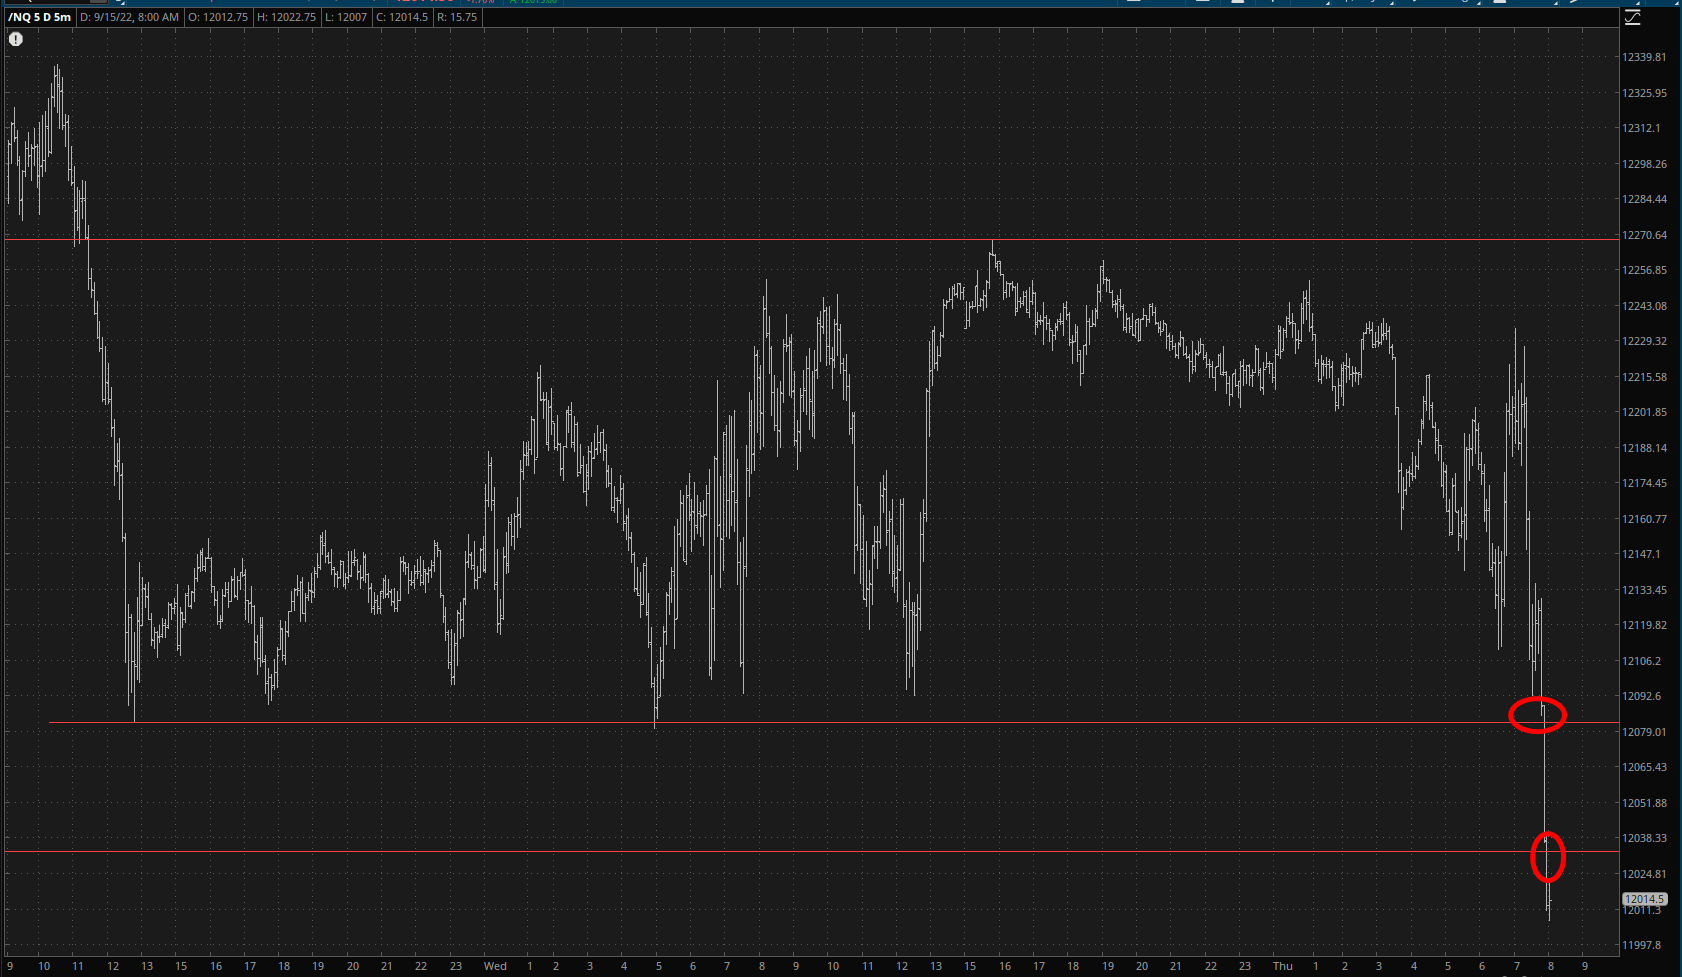Click the High price value H: 12022.75
Screen dimensions: 1682x977
(287, 17)
